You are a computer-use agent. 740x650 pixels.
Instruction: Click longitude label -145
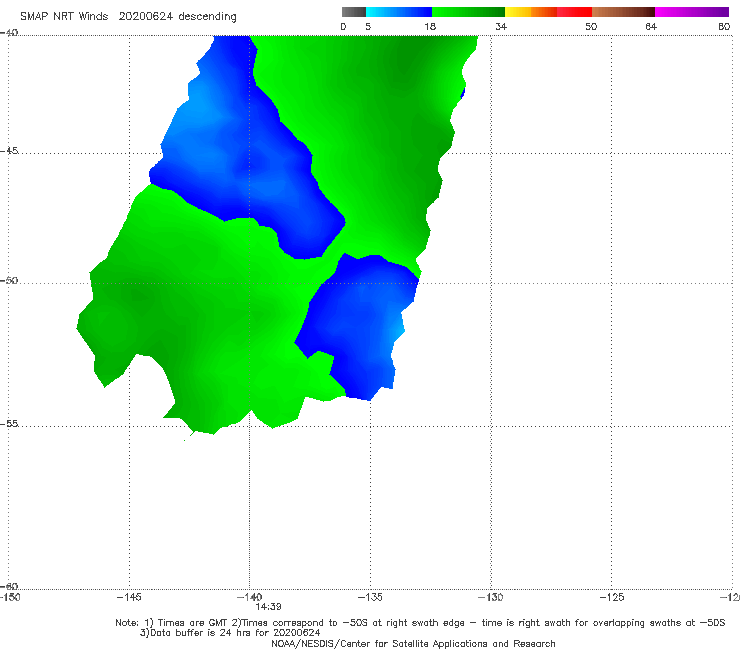tap(129, 598)
